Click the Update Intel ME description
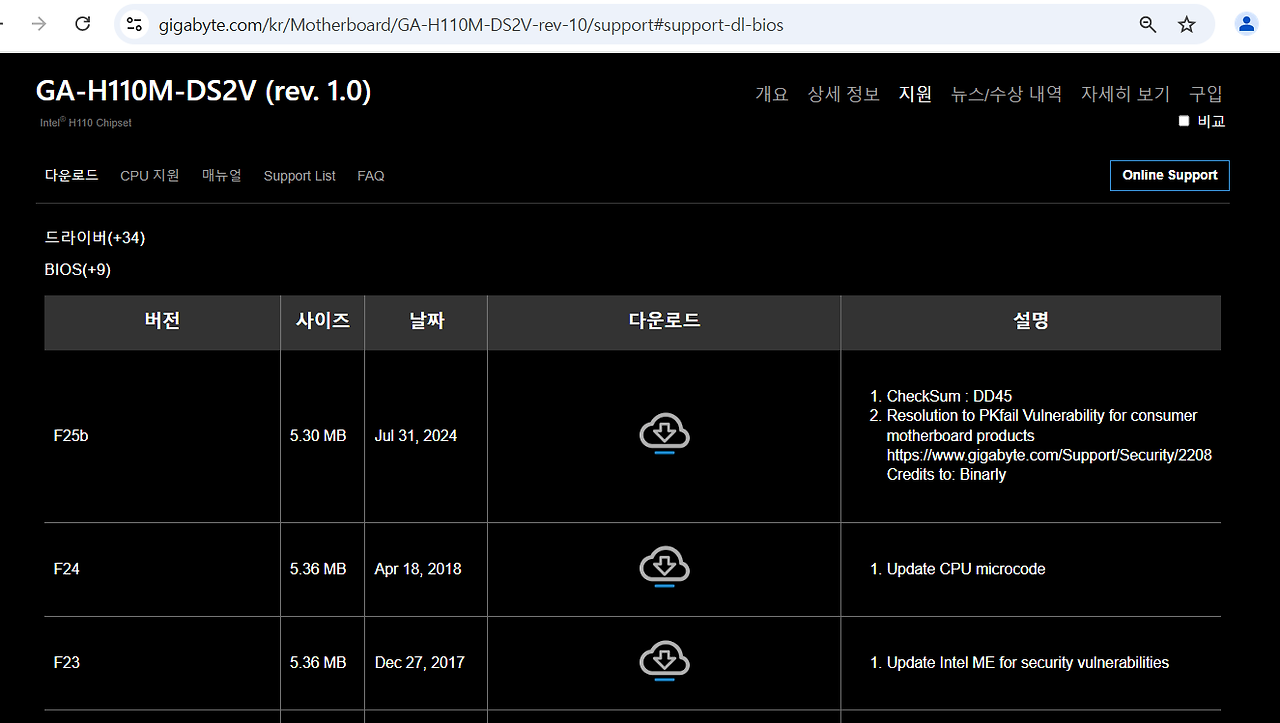The width and height of the screenshot is (1280, 723). (1028, 662)
